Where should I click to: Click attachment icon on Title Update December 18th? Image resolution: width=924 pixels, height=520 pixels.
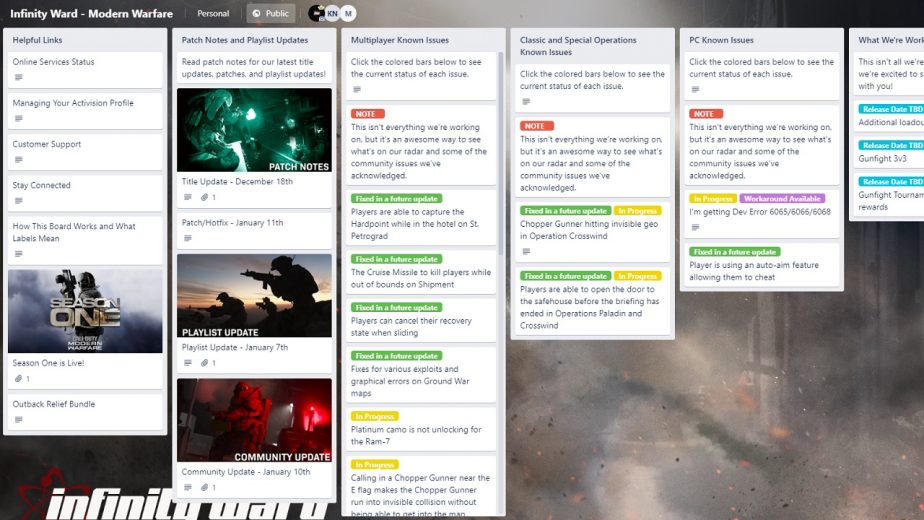click(204, 198)
